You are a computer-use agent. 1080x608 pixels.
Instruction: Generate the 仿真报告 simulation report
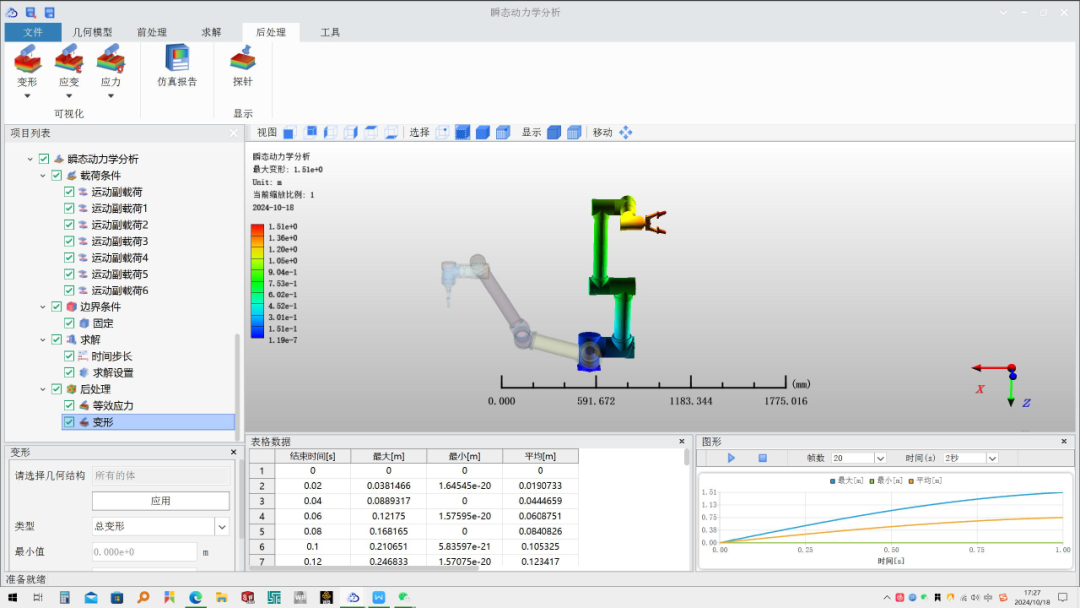pyautogui.click(x=177, y=66)
